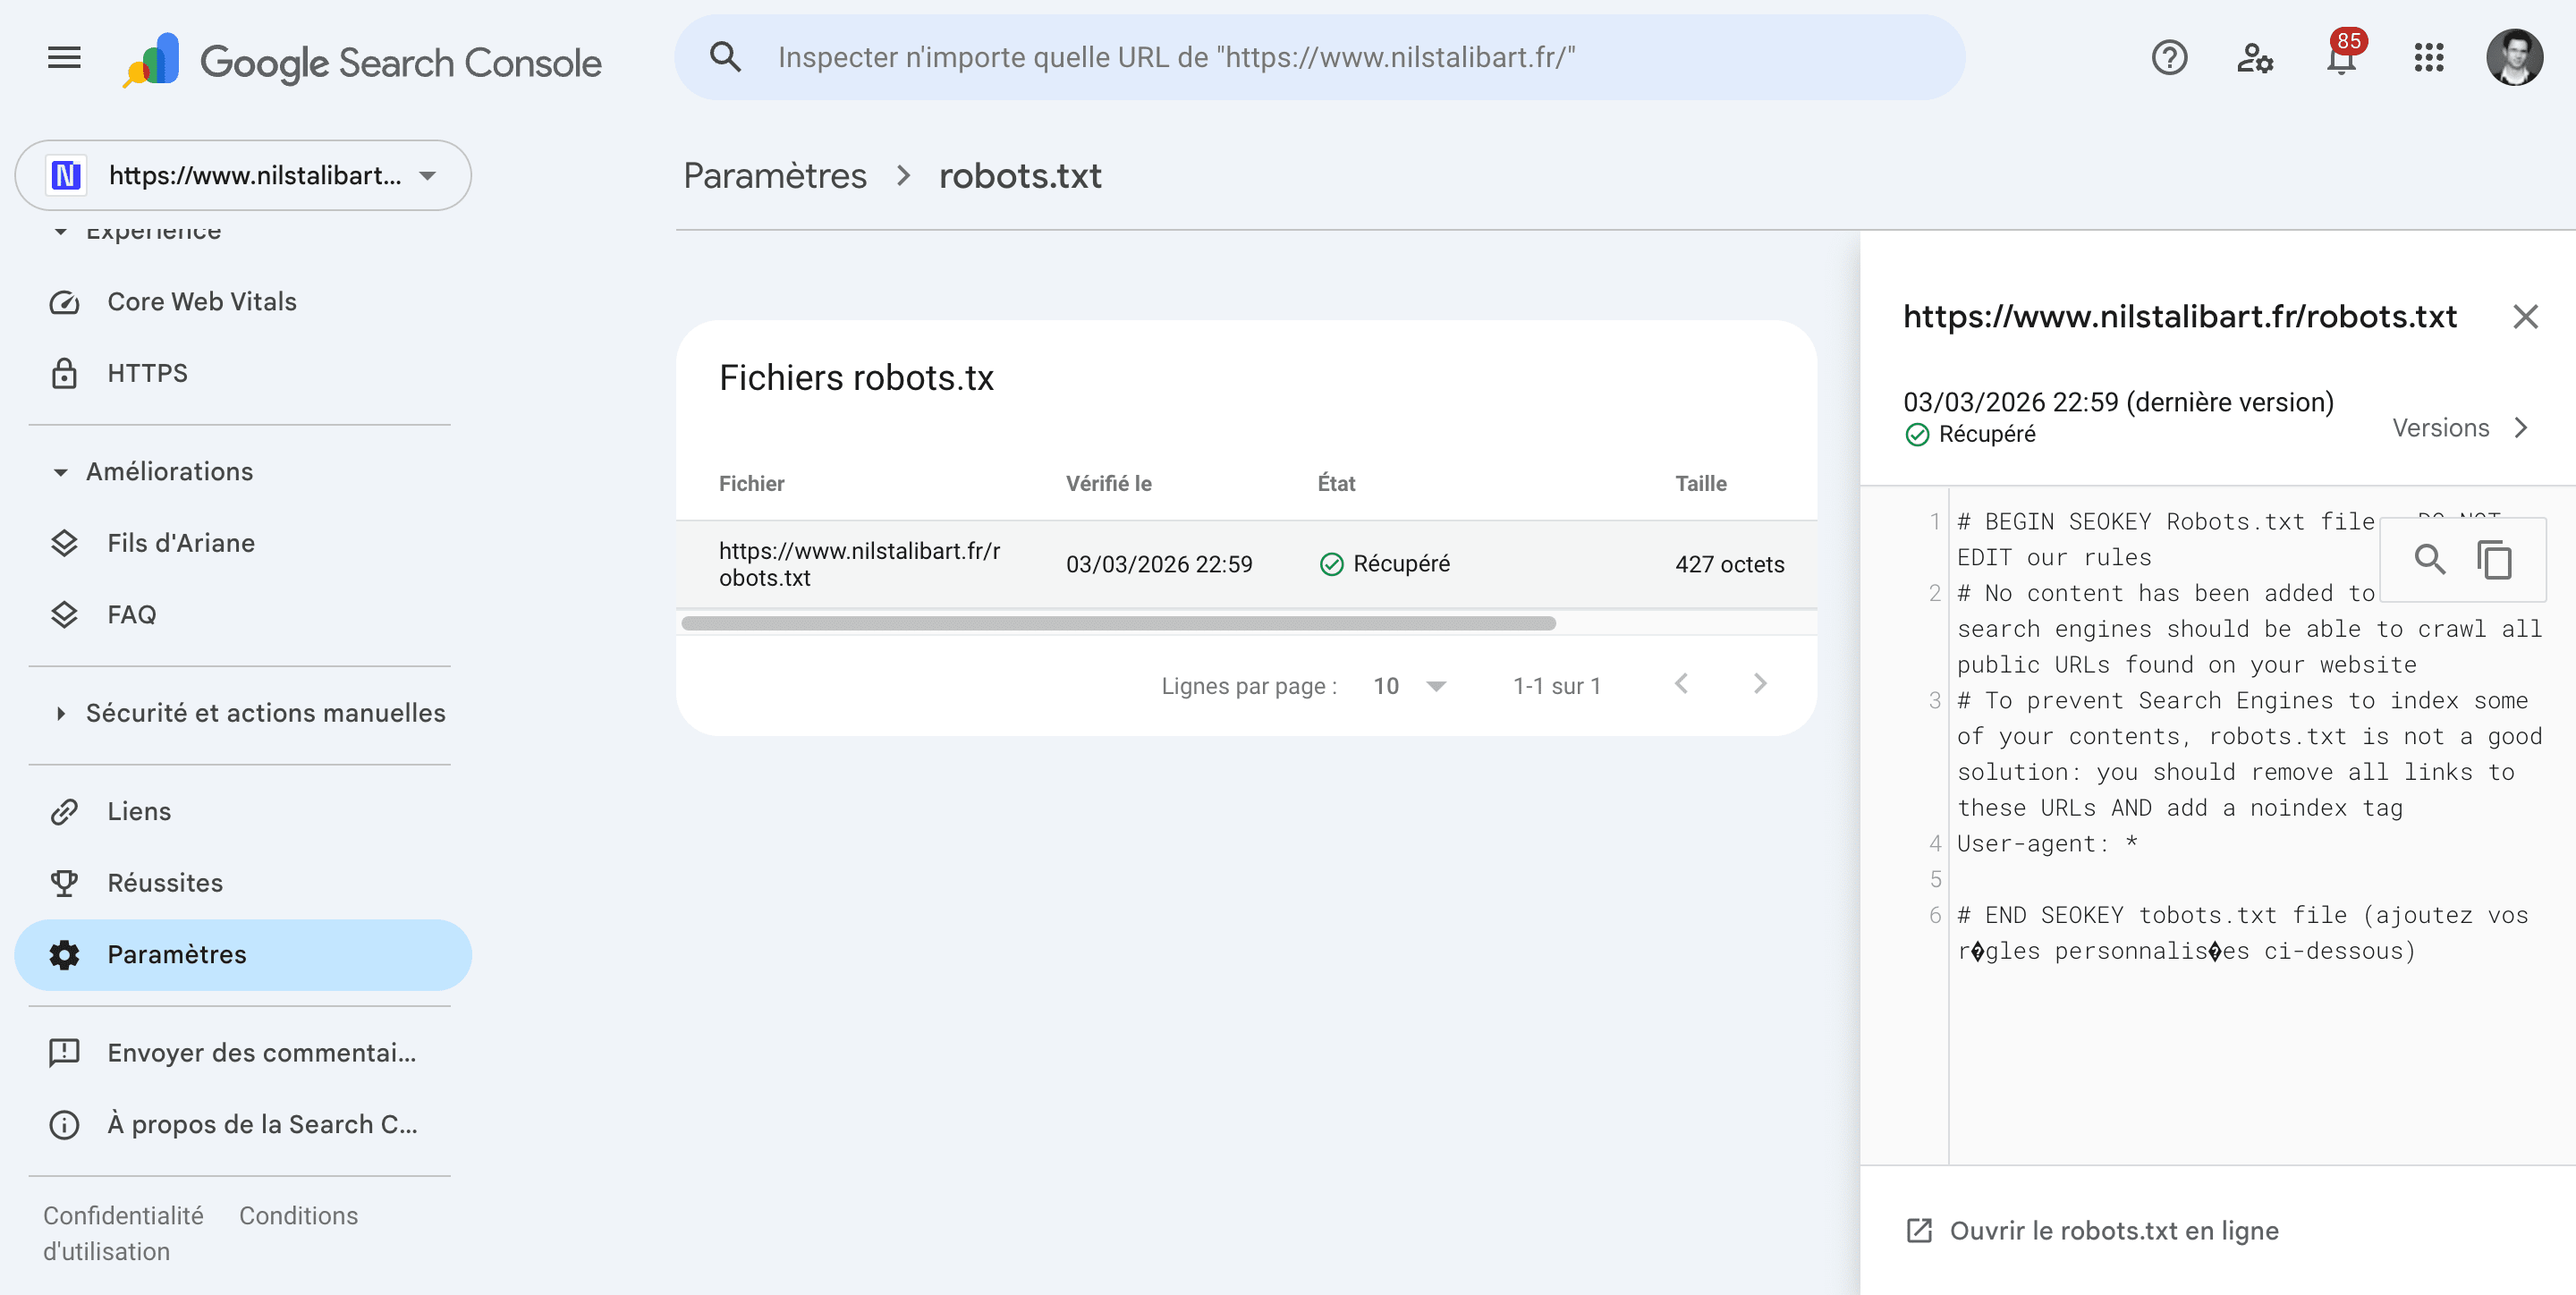Open the Versions list chevron
The height and width of the screenshot is (1295, 2576).
point(2521,428)
